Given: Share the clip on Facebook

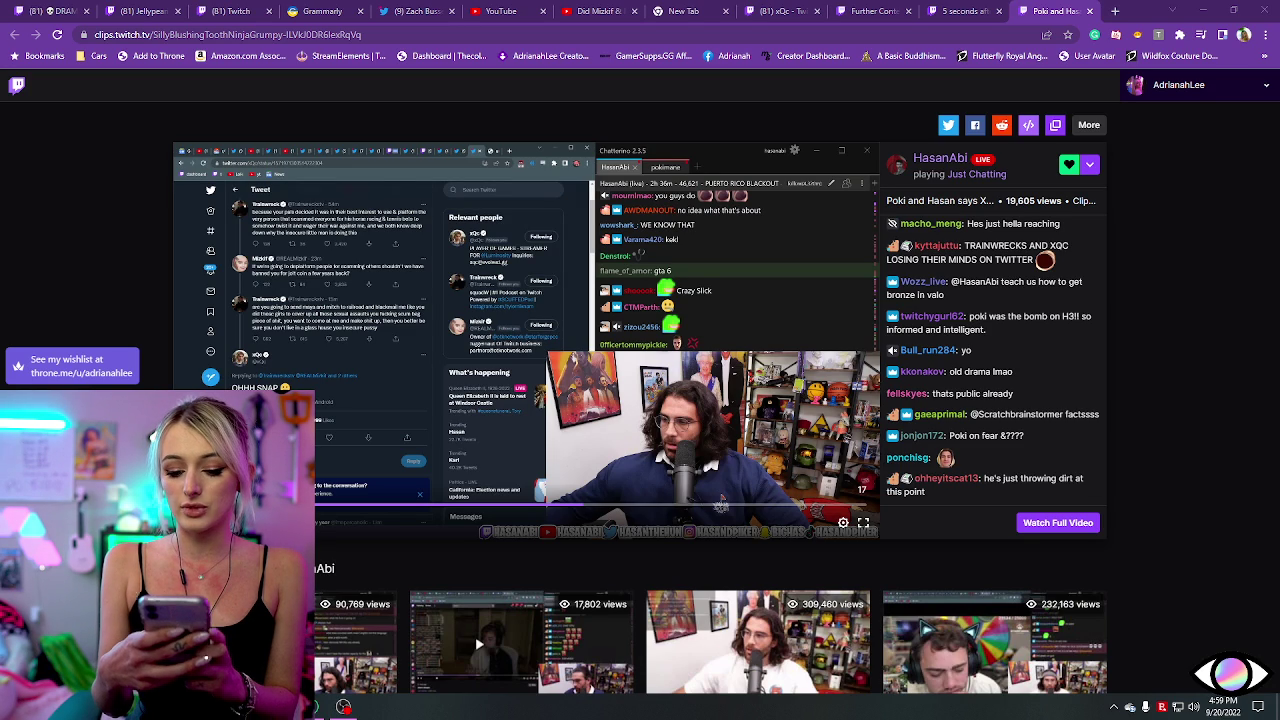Looking at the screenshot, I should (x=975, y=125).
